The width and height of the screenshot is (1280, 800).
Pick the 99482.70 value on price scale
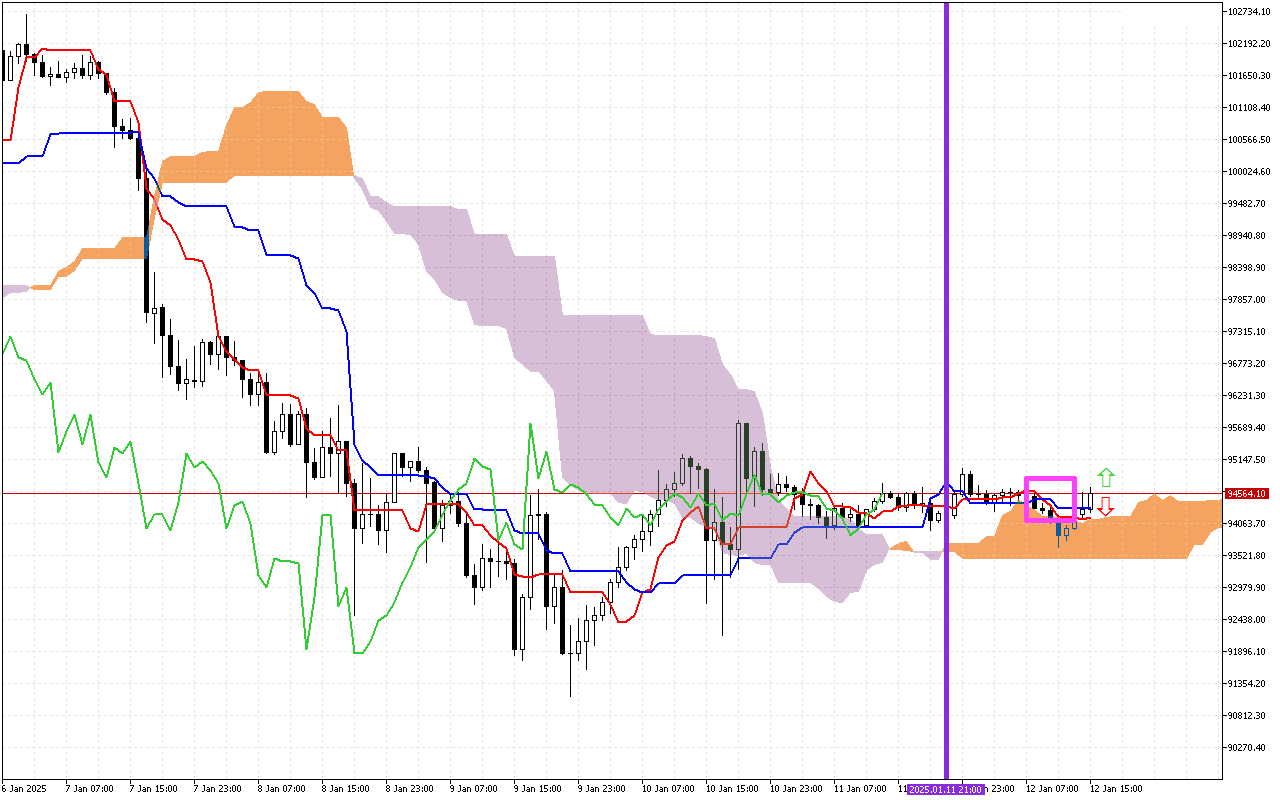(x=1248, y=204)
